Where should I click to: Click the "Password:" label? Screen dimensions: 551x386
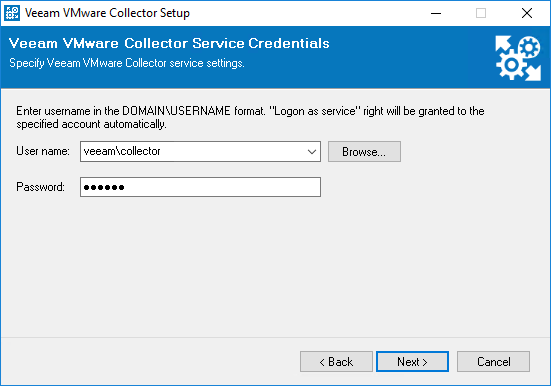pyautogui.click(x=40, y=187)
